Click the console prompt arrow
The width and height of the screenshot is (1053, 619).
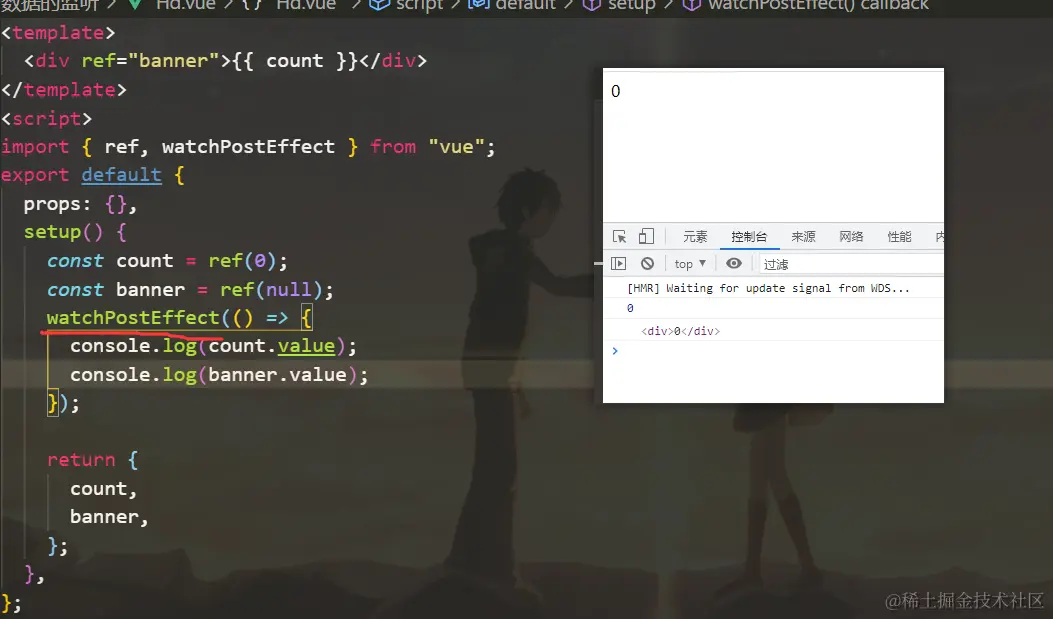[614, 350]
